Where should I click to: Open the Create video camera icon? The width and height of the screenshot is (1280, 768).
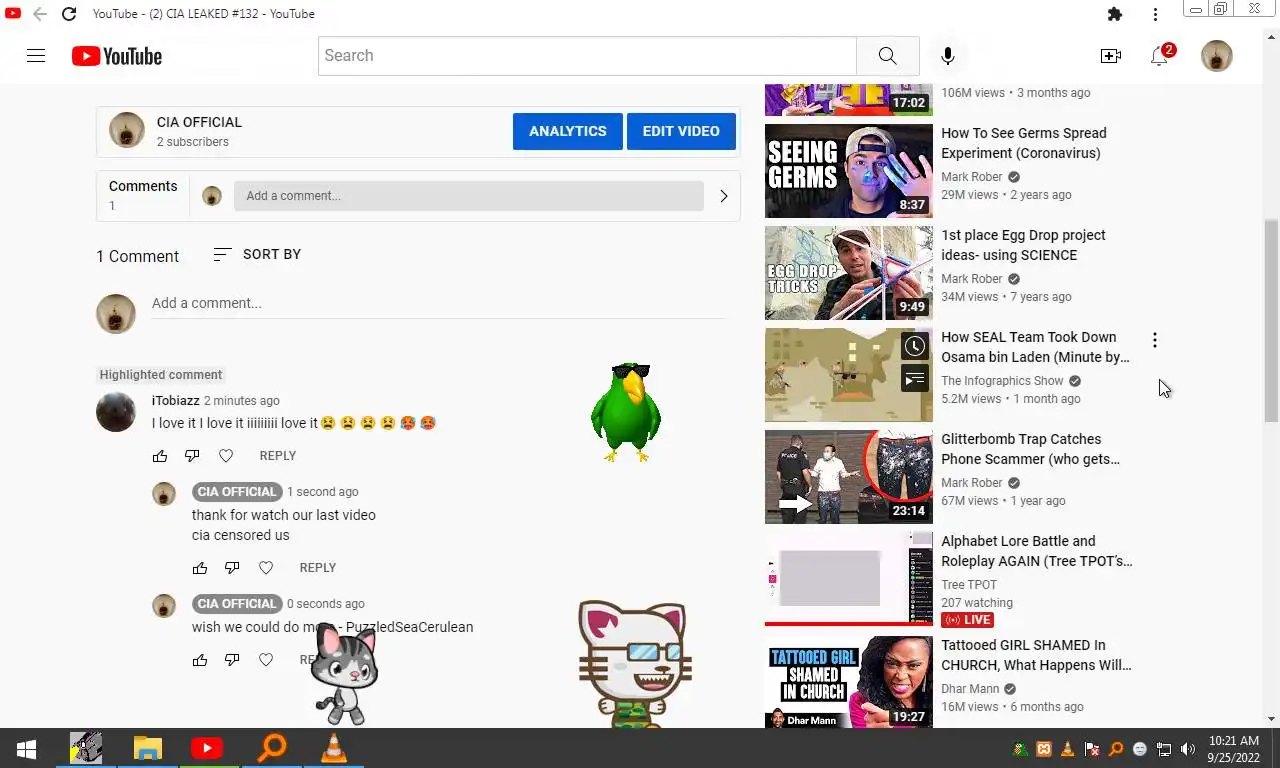1110,56
